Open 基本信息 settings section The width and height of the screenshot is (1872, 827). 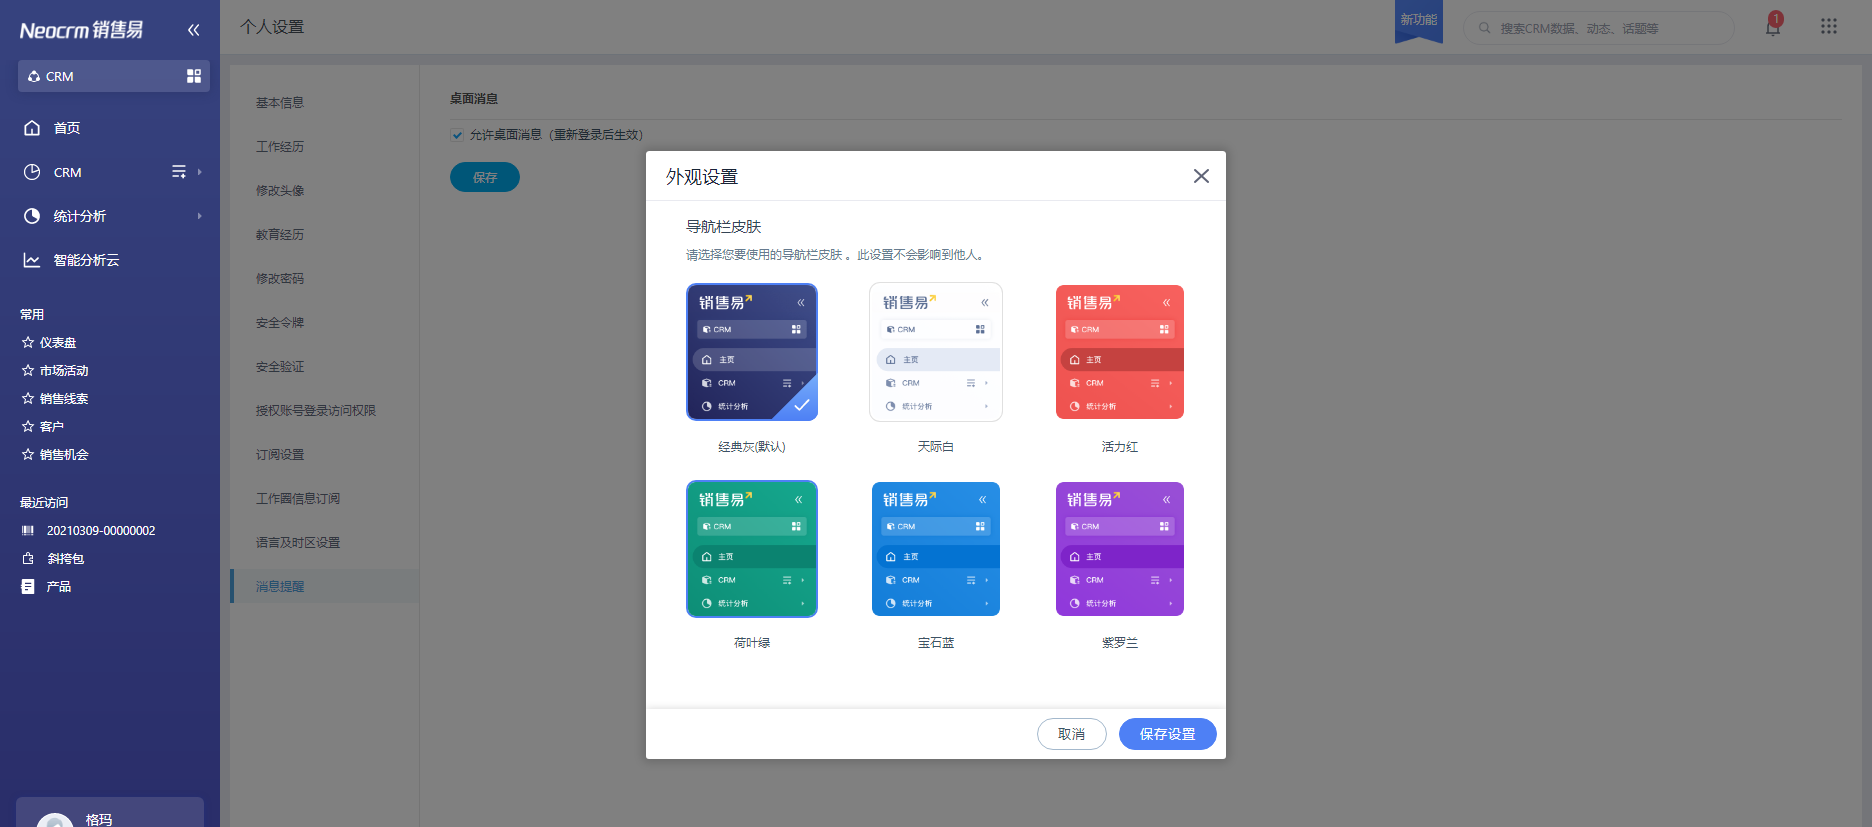pos(280,103)
